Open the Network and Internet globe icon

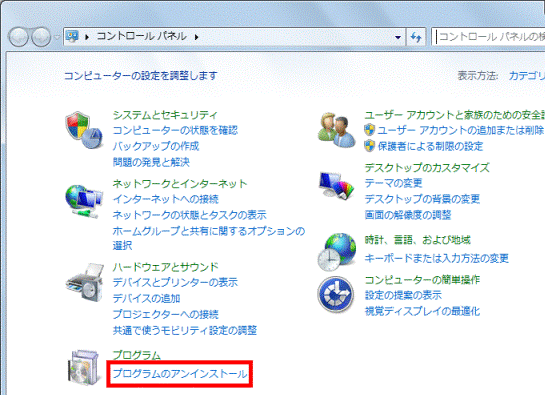84,201
